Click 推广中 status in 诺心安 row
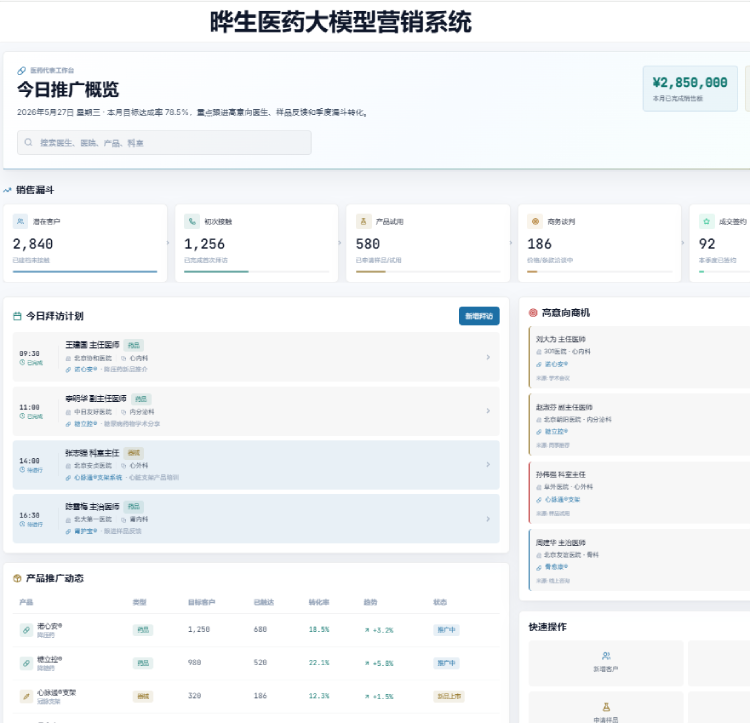The height and width of the screenshot is (723, 750). pyautogui.click(x=447, y=630)
